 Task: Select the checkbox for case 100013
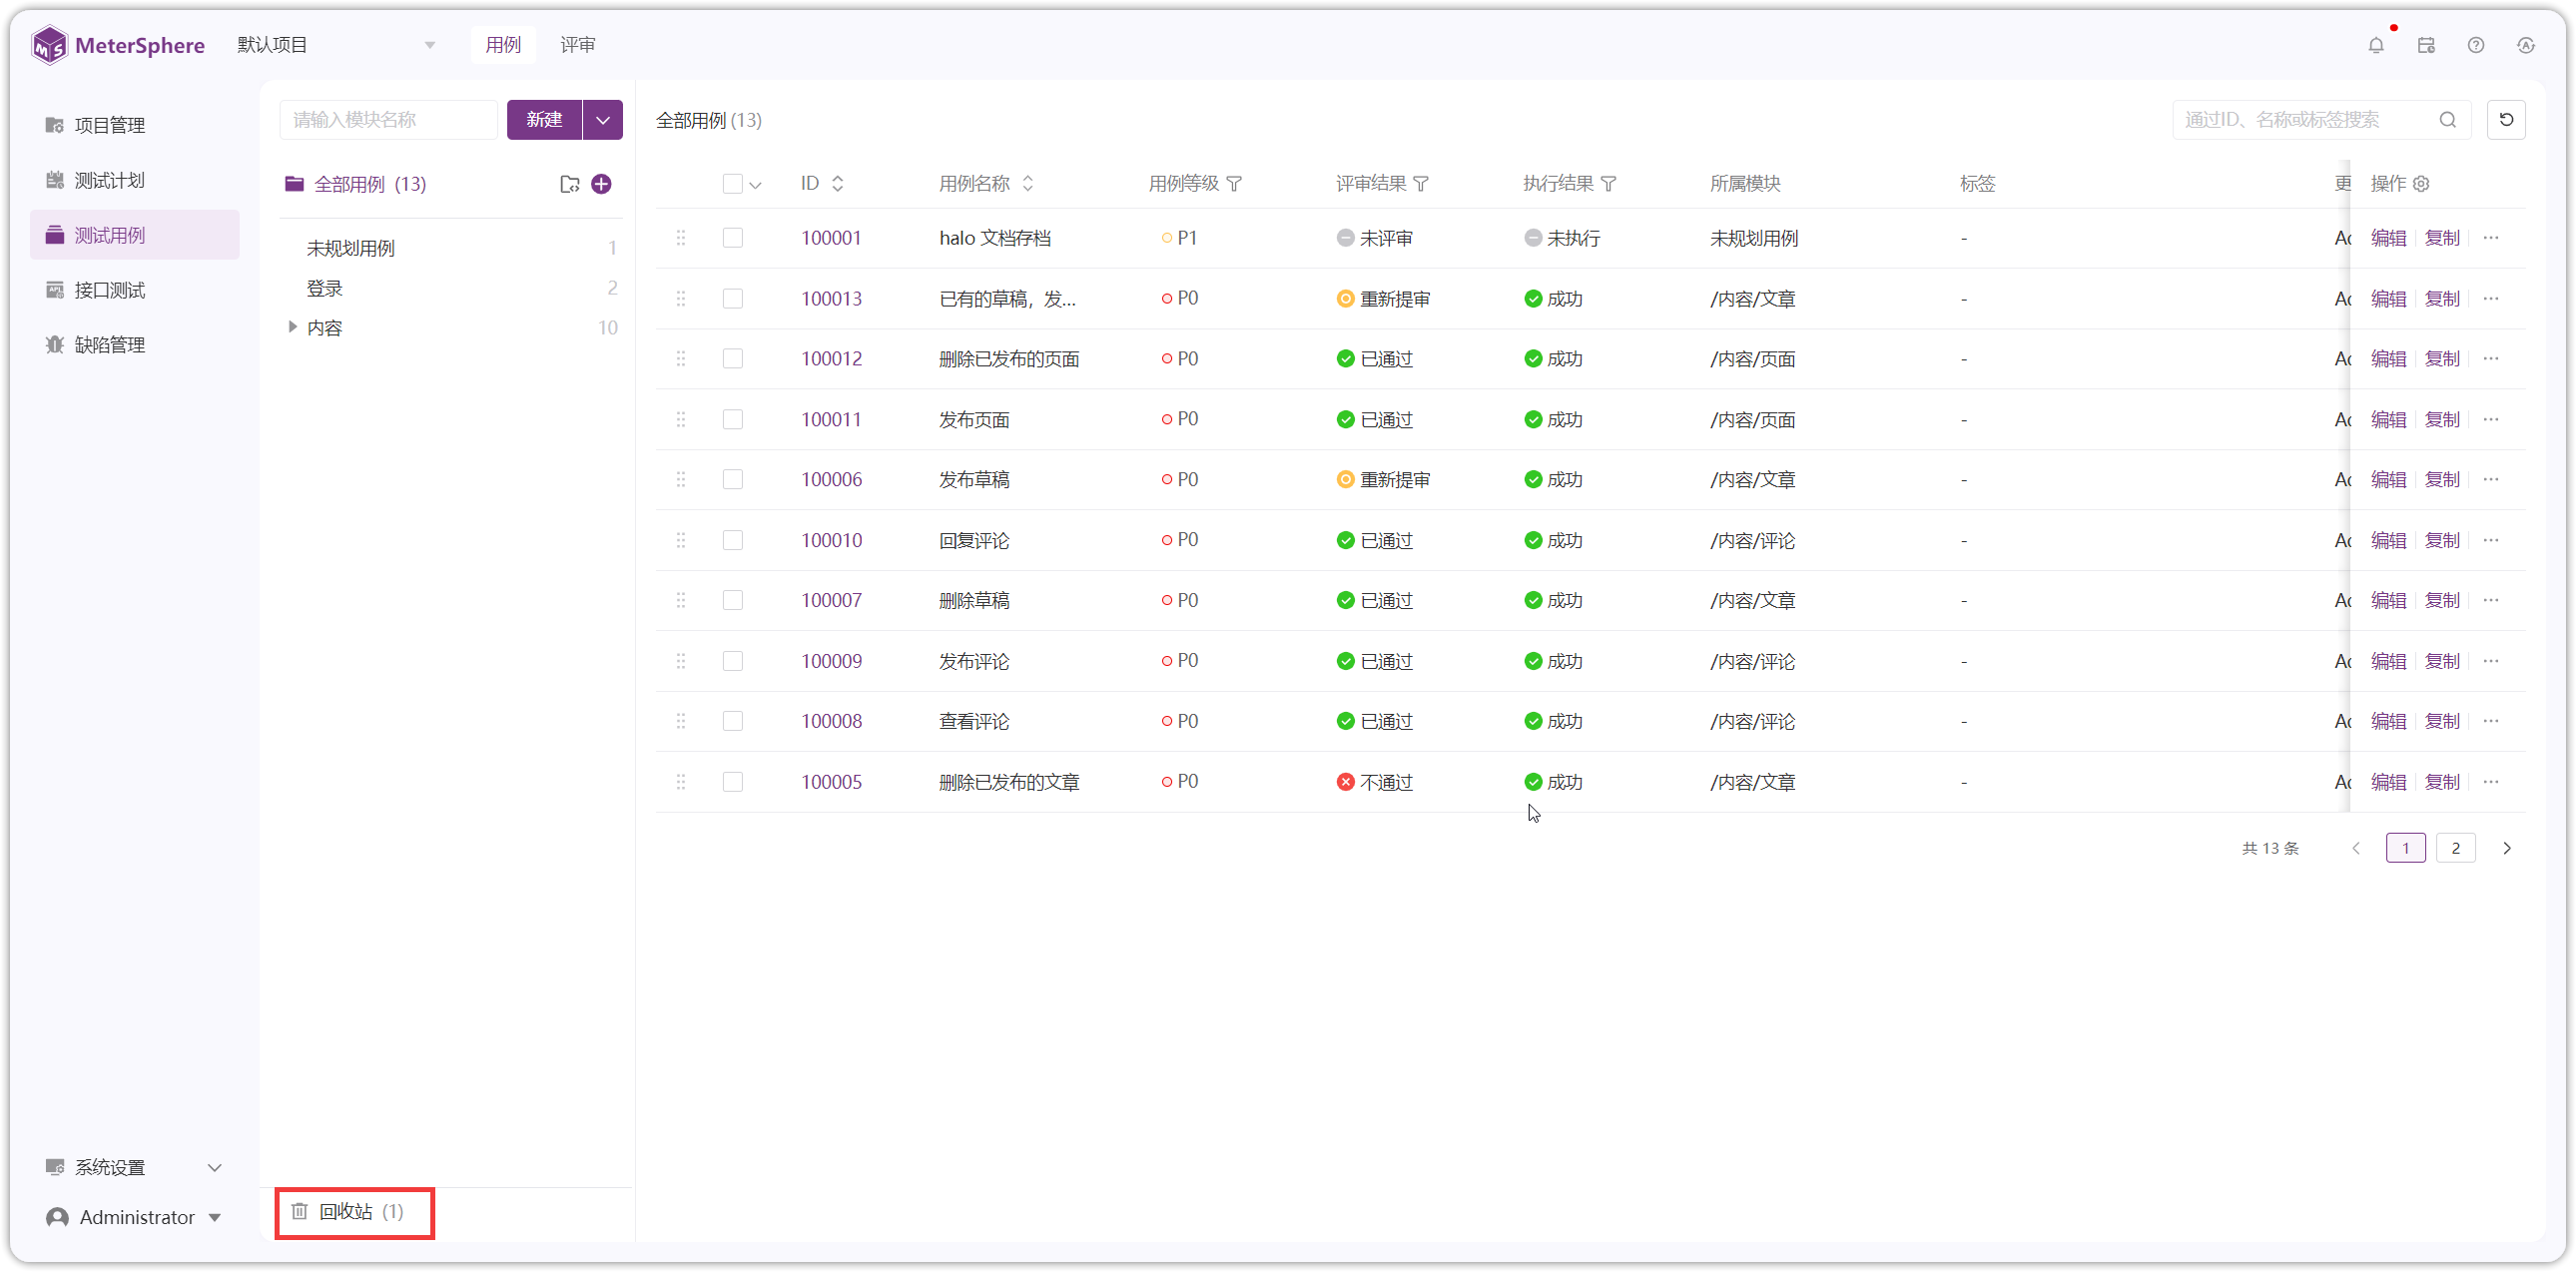[733, 299]
